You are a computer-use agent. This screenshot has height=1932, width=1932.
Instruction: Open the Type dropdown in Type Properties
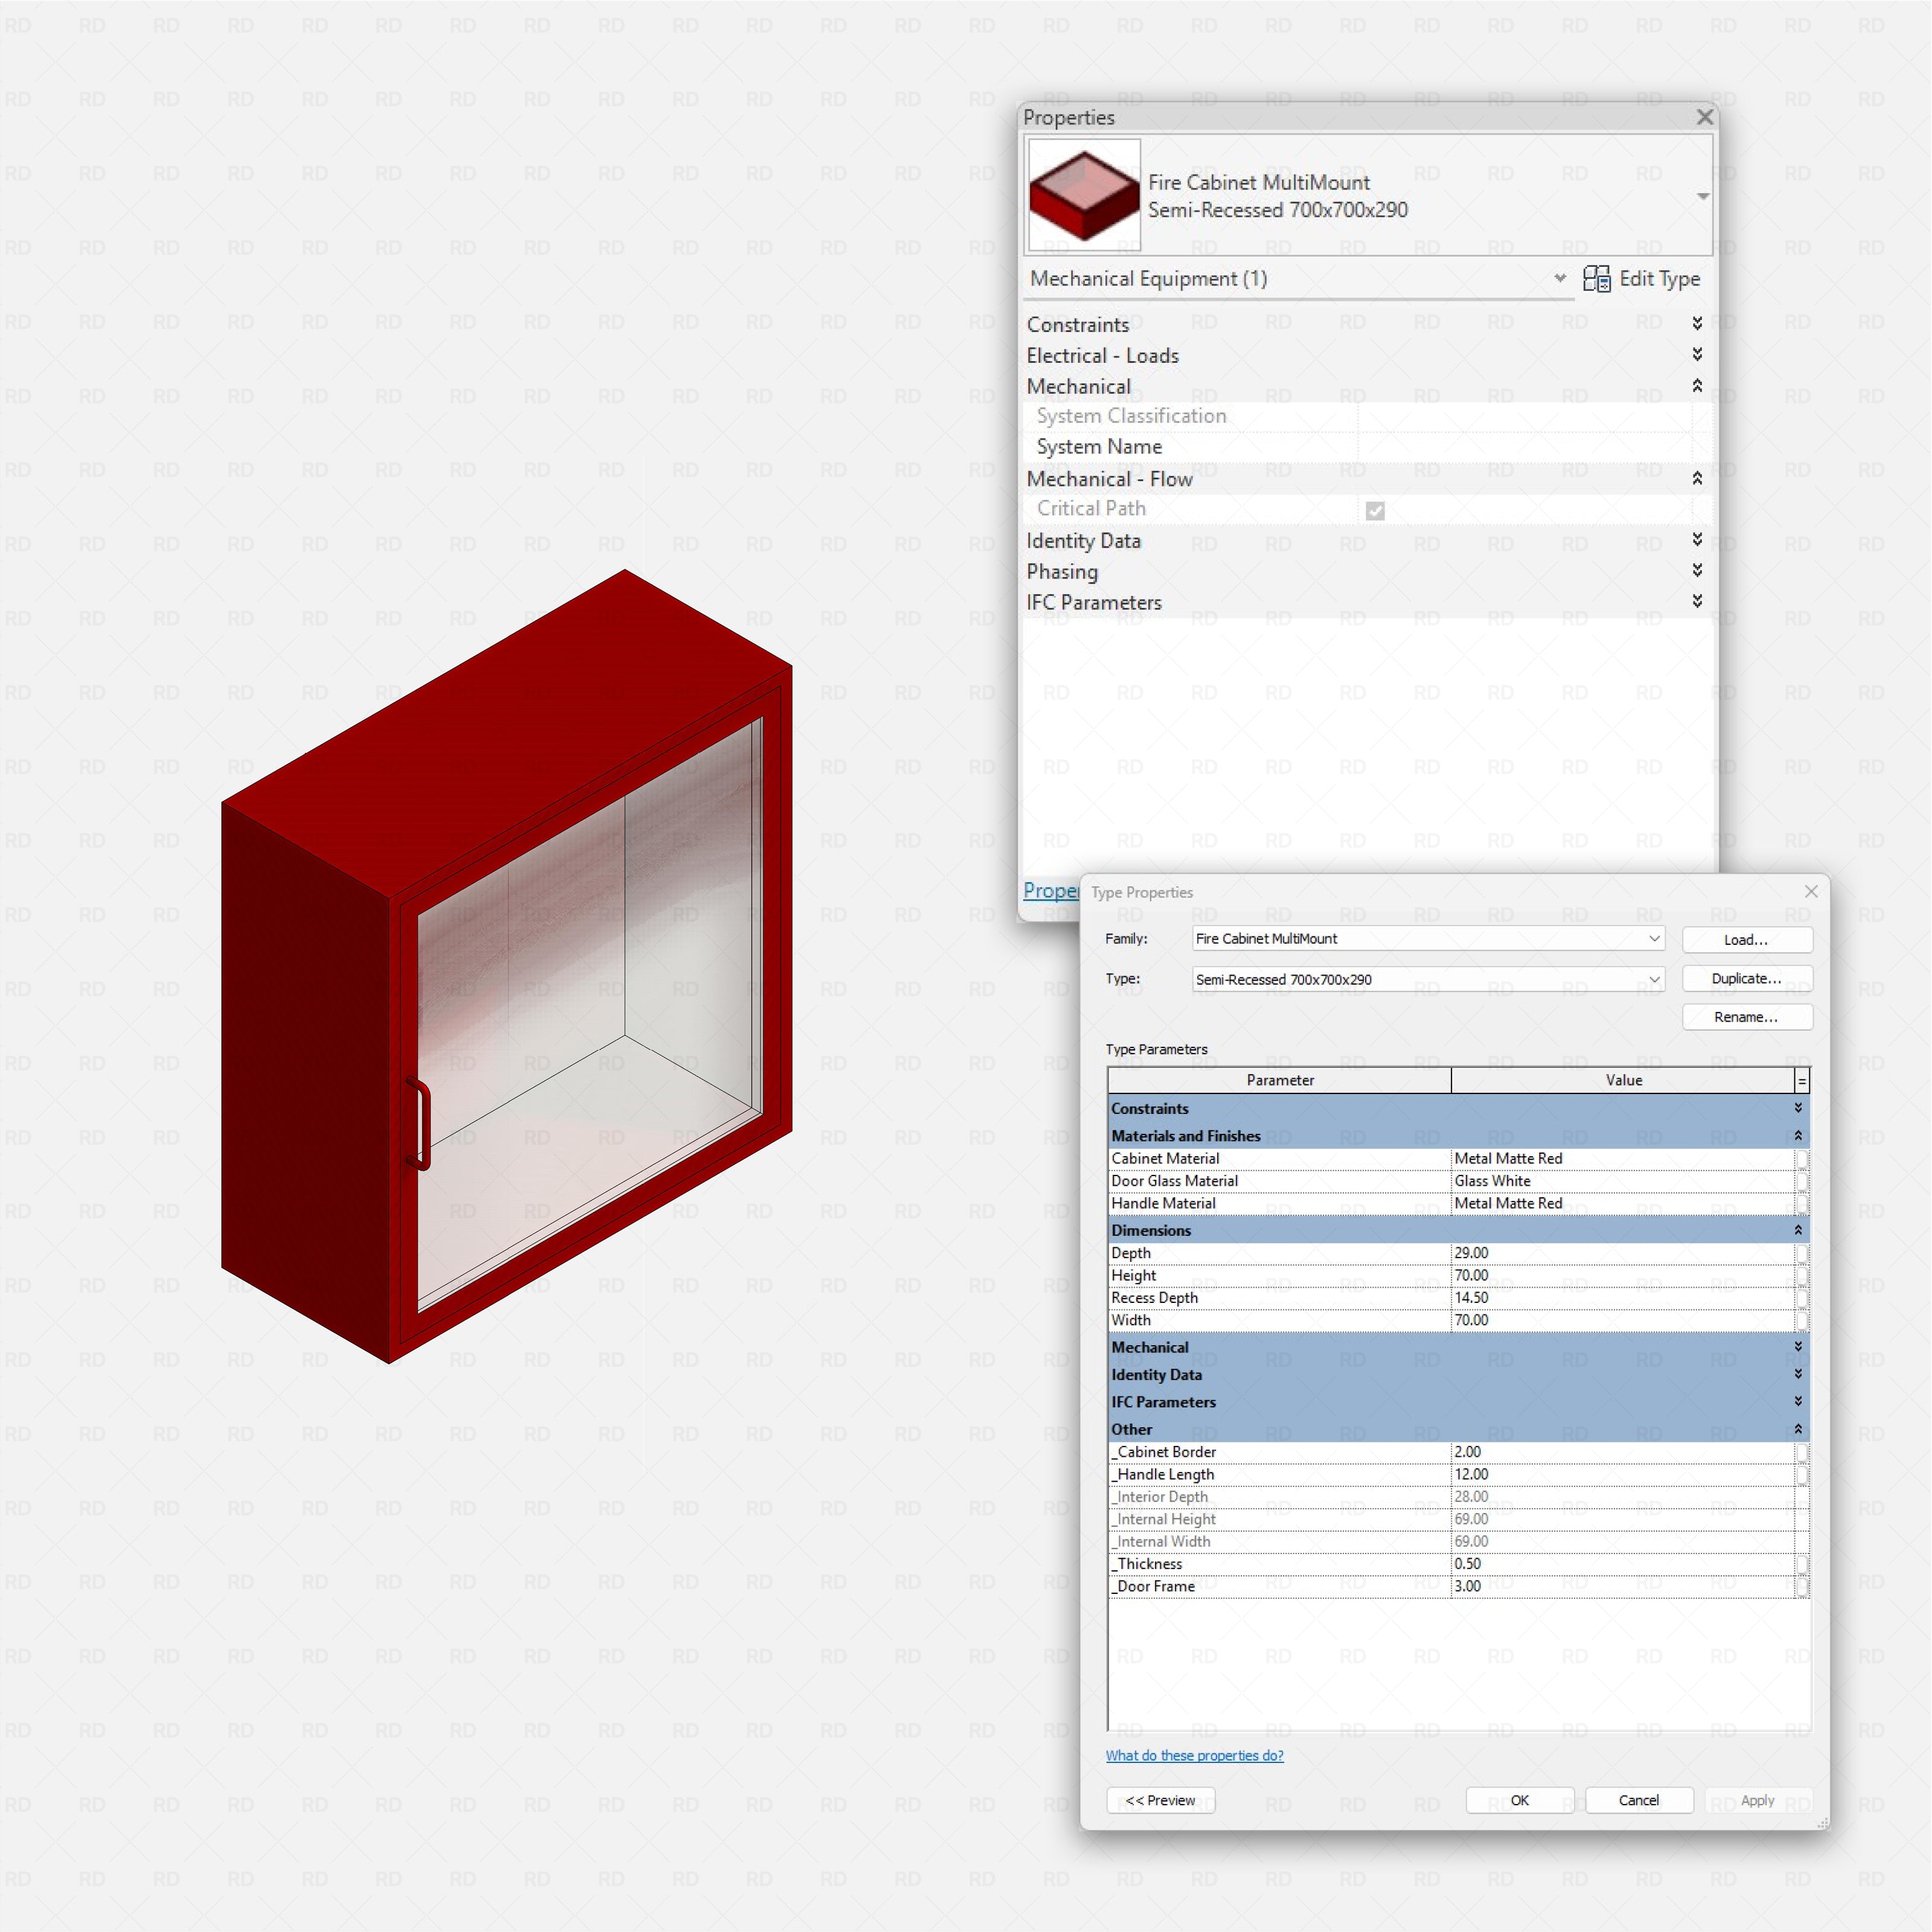point(1654,979)
